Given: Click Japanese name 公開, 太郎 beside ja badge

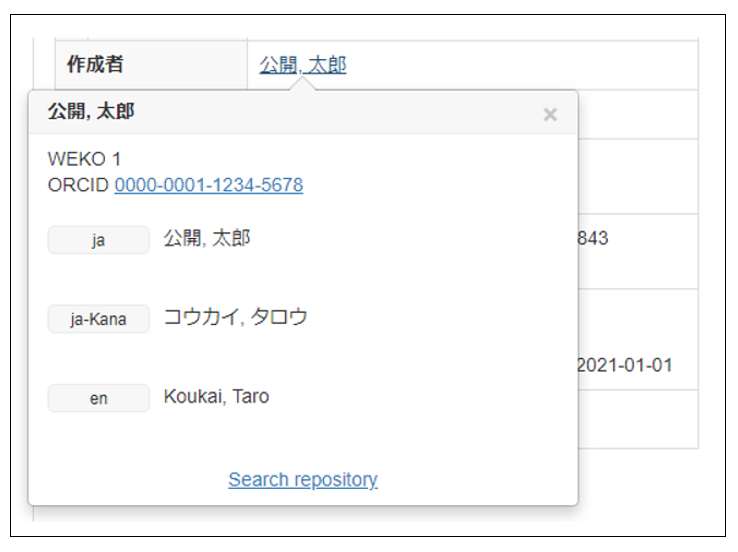Looking at the screenshot, I should click(207, 239).
